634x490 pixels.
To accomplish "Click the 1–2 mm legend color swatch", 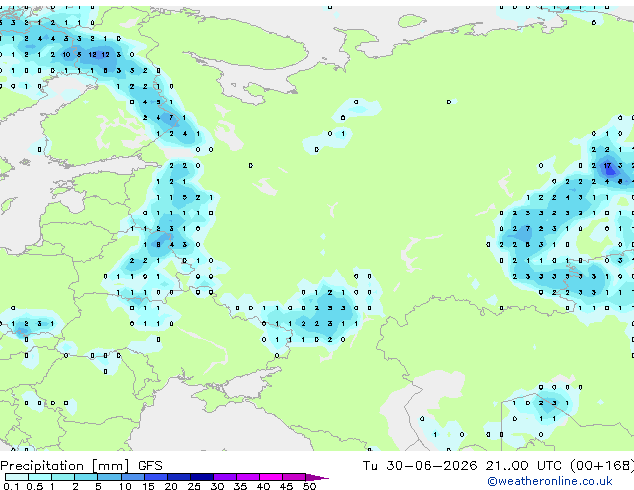I will coord(63,477).
